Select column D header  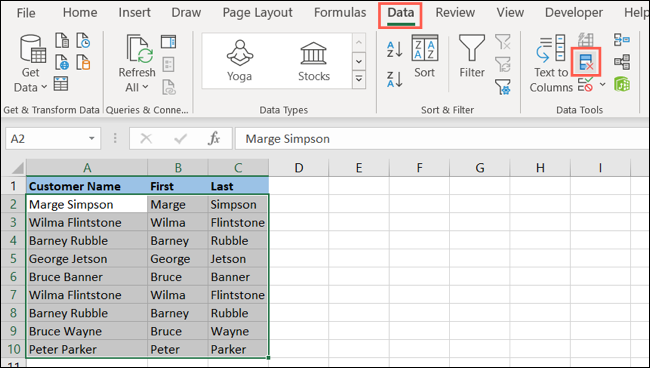click(x=298, y=168)
